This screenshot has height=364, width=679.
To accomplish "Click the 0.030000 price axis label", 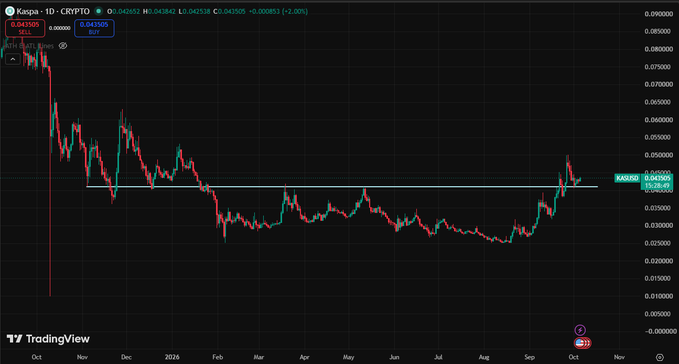I will [659, 225].
